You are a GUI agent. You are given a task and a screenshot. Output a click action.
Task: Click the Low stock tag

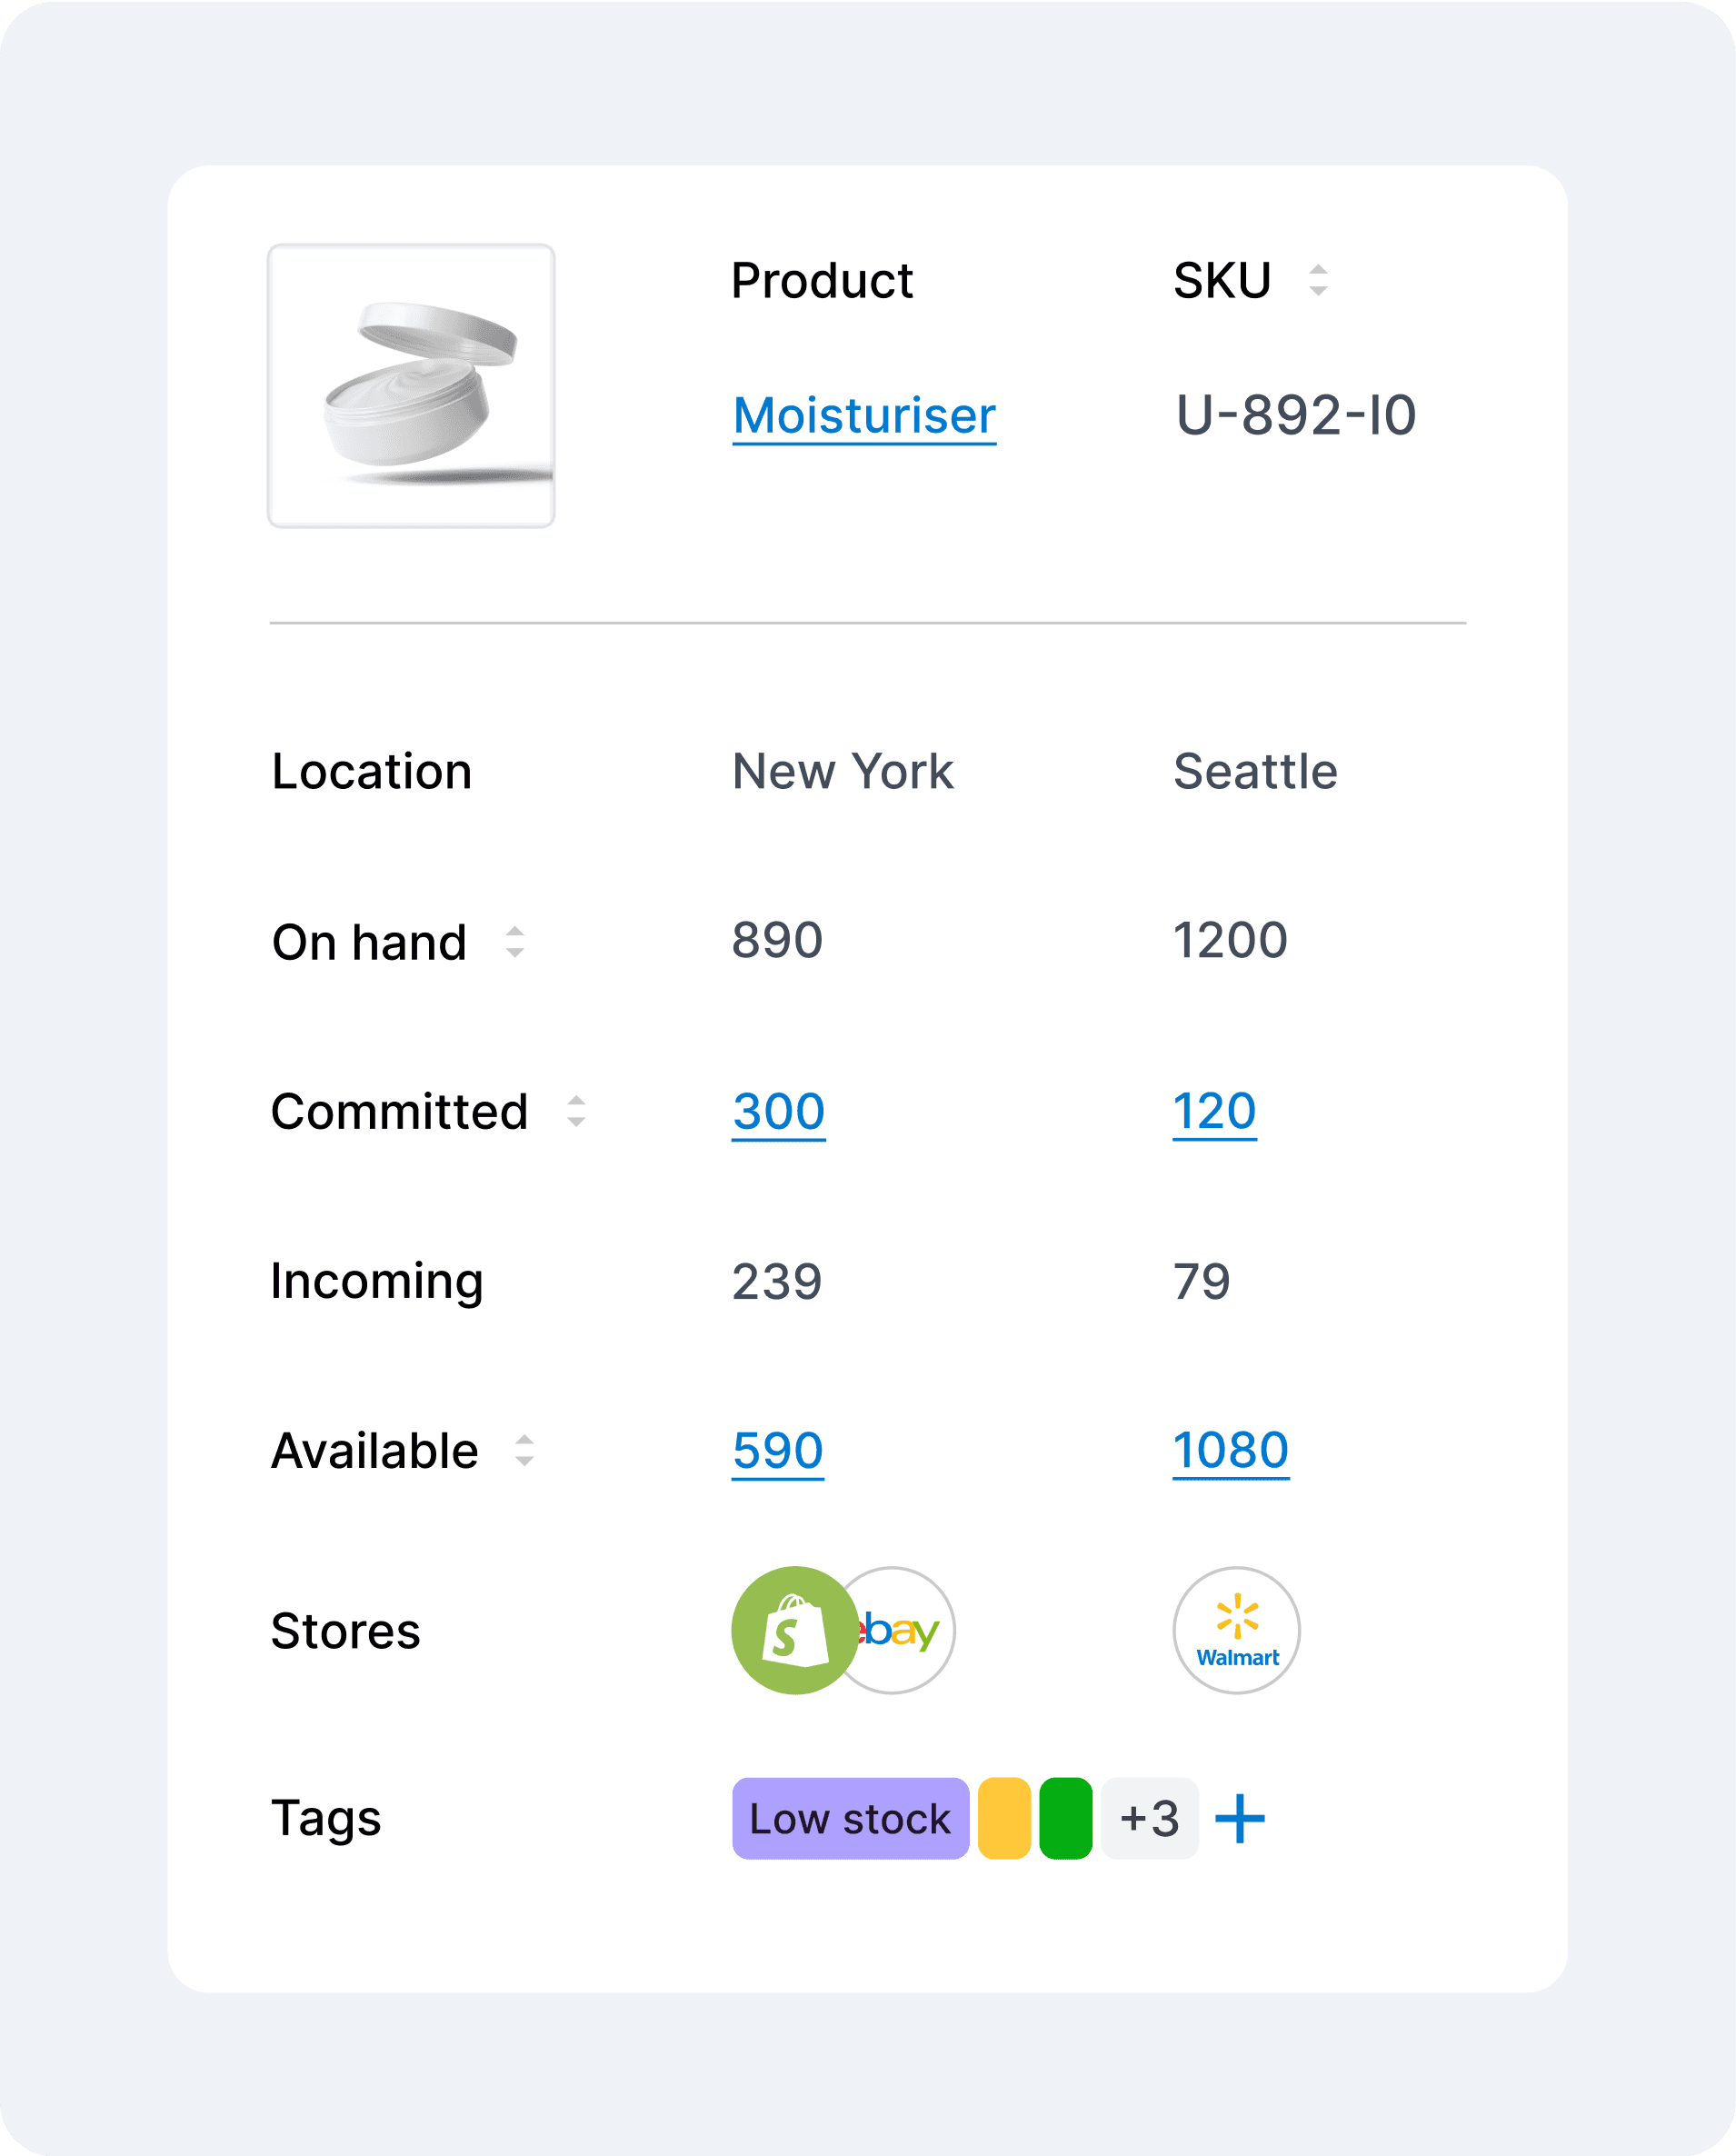[850, 1818]
